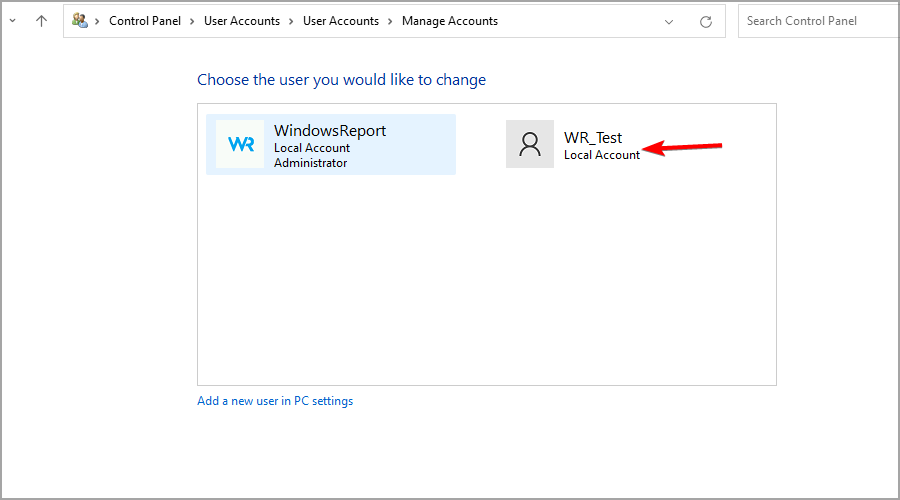This screenshot has width=900, height=500.
Task: Select the WindowsReport WR avatar picture
Action: tap(240, 144)
